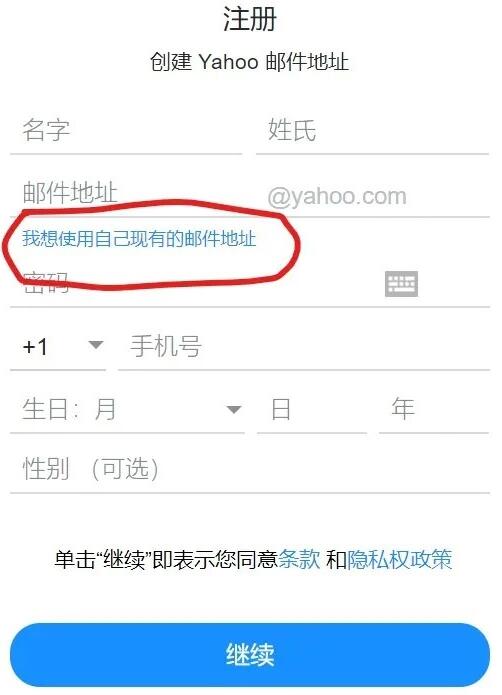Click the 日 birthday day field

click(312, 409)
